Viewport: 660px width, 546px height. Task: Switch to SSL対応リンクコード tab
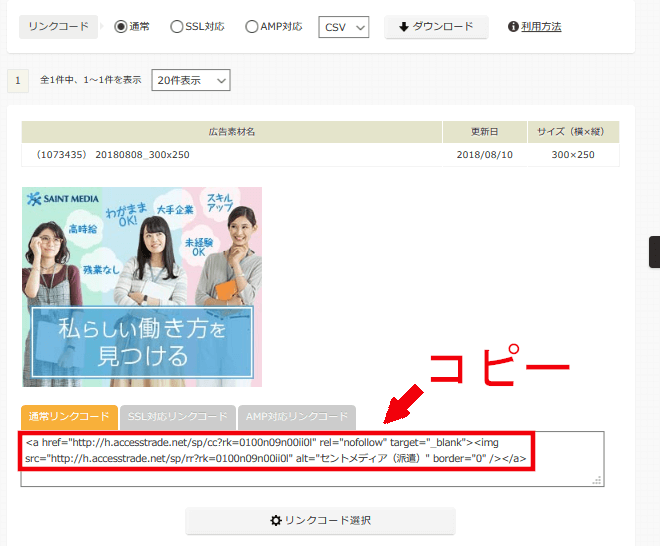click(178, 417)
